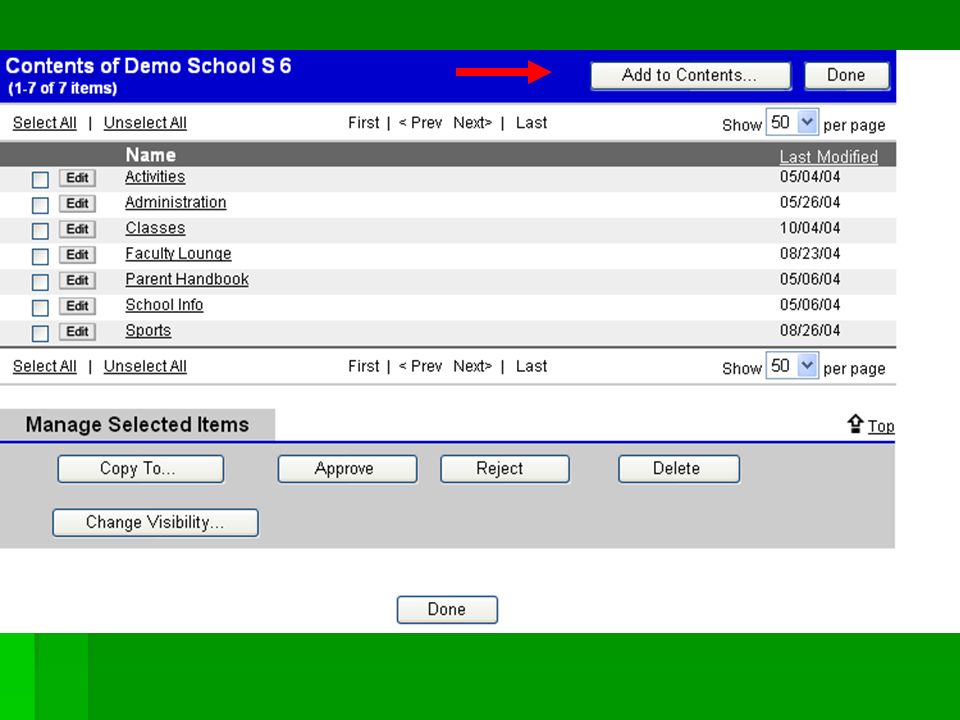The height and width of the screenshot is (720, 960).
Task: Tick the Parent Handbook checkbox
Action: click(40, 282)
